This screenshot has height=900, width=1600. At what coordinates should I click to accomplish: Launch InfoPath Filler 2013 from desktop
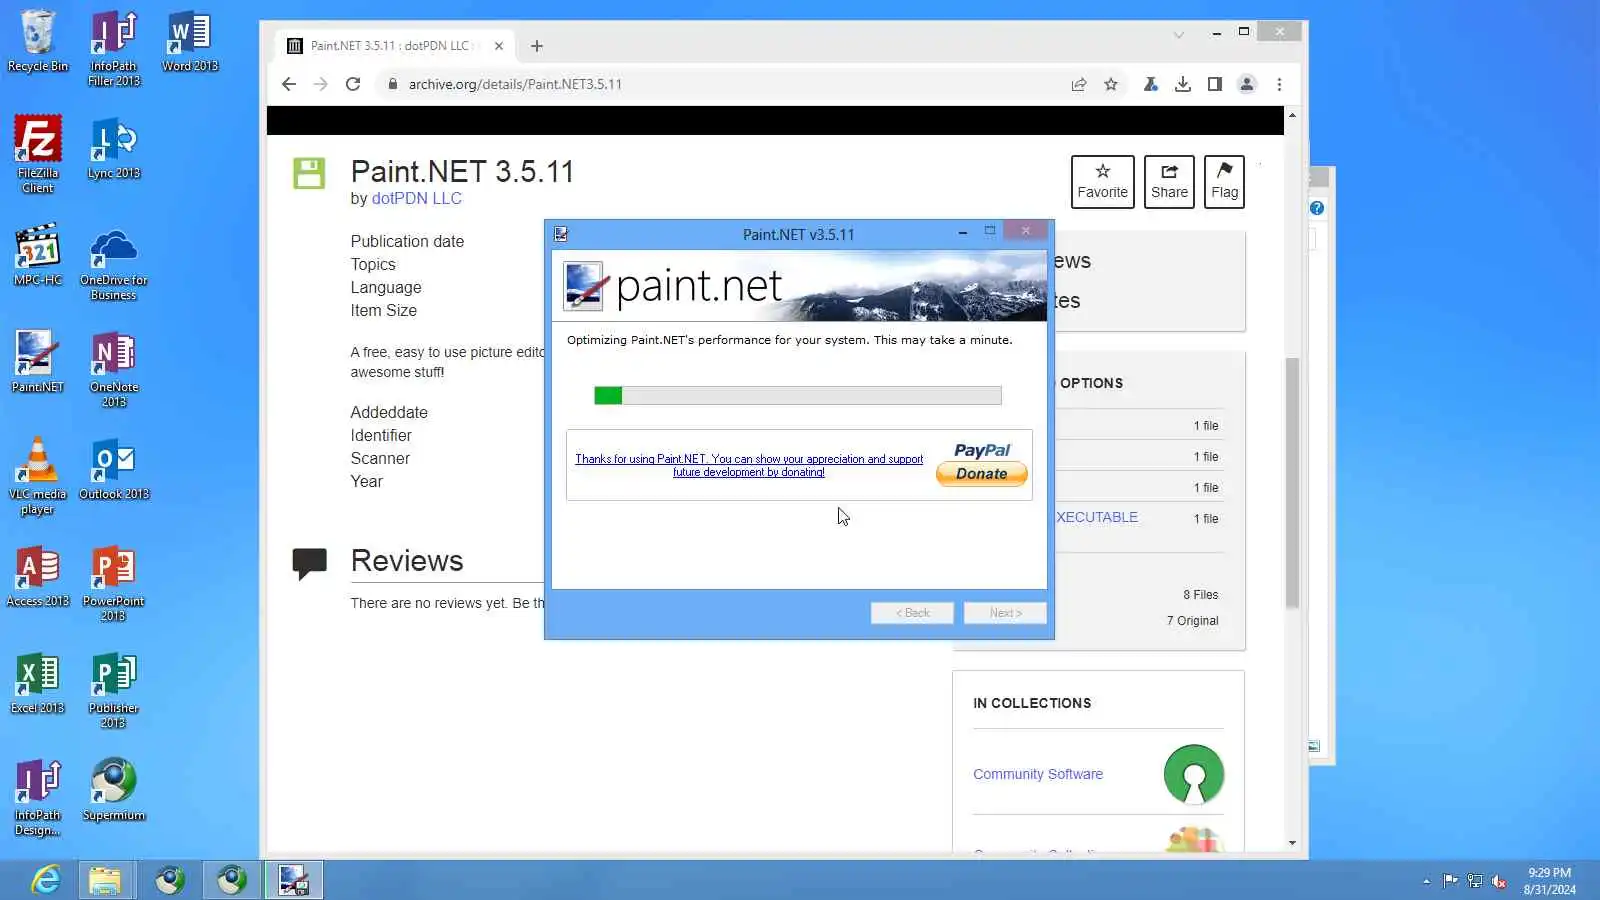[114, 49]
